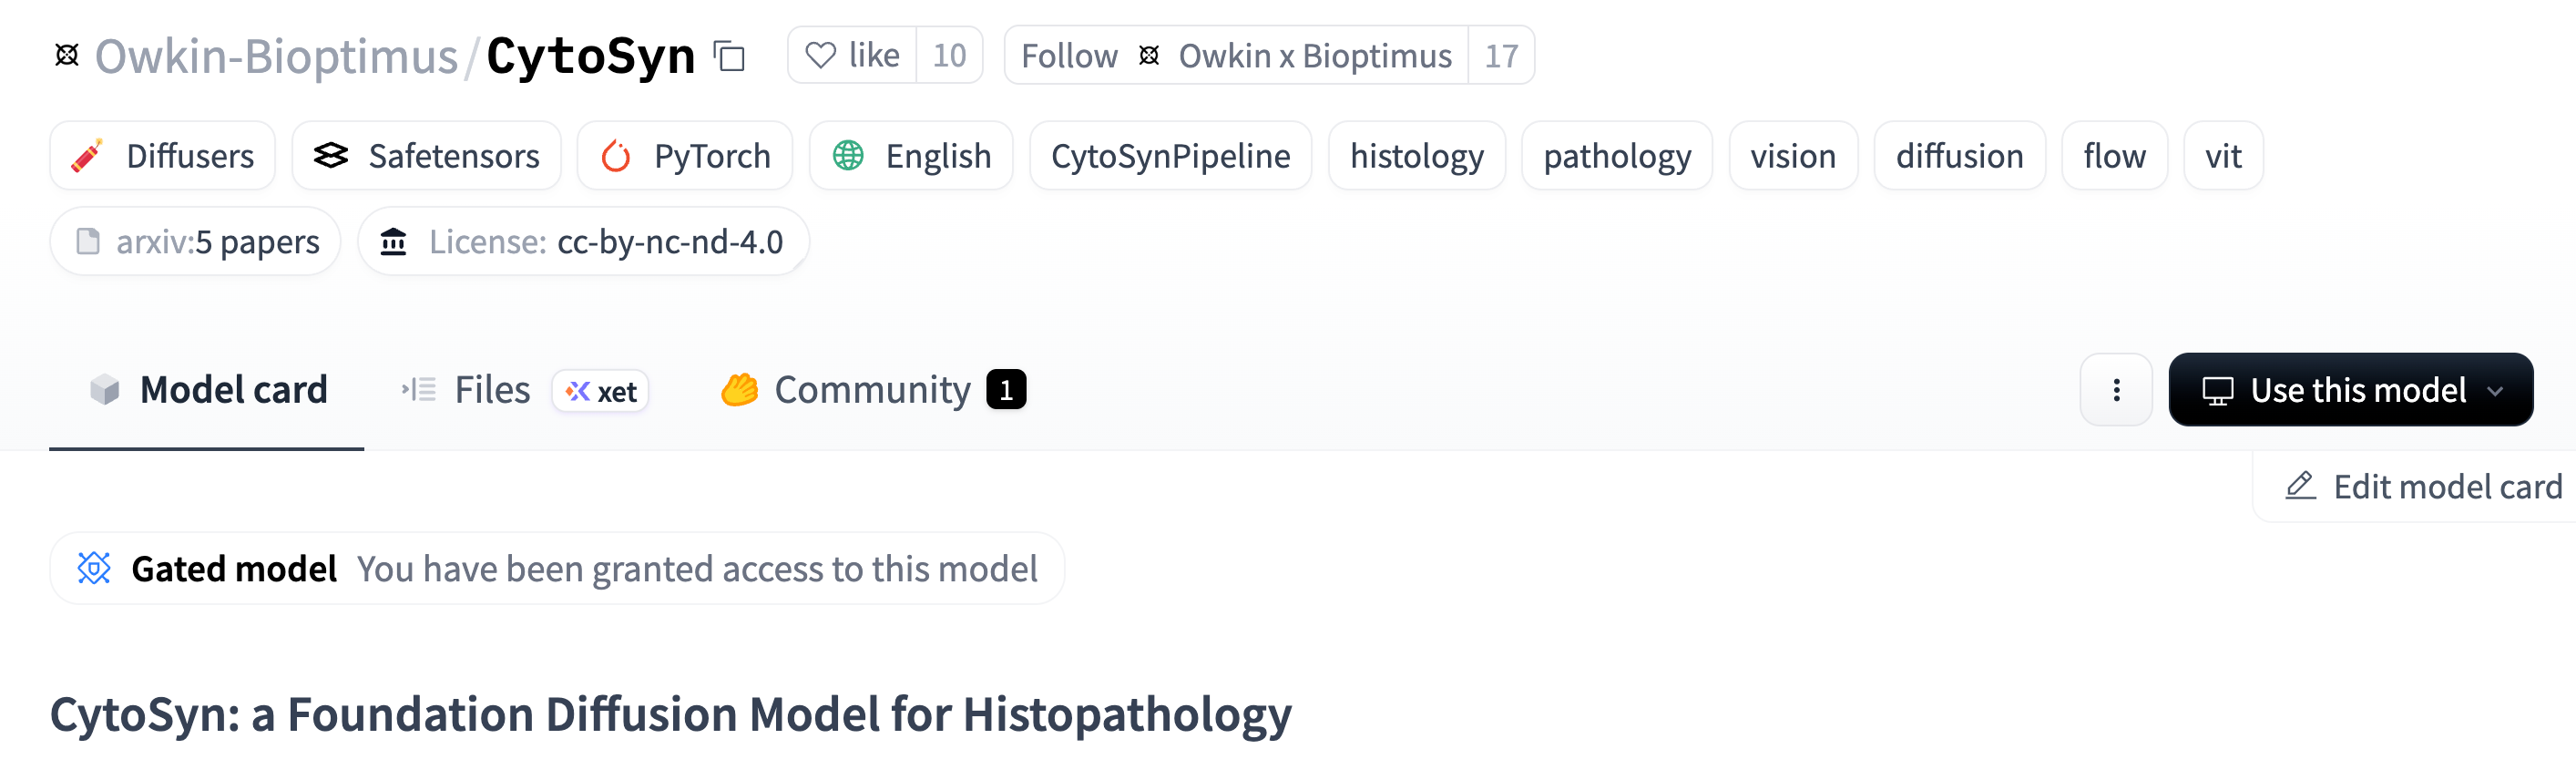Open the Owkin-Bioptimus organization link

click(276, 56)
